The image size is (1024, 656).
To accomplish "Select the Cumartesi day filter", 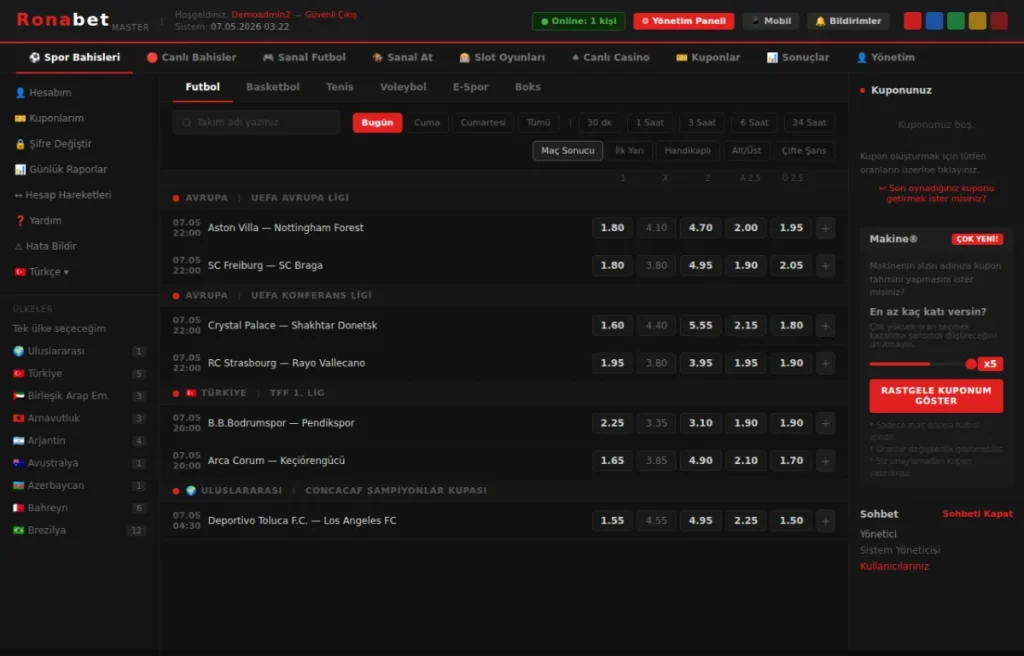I will (483, 123).
